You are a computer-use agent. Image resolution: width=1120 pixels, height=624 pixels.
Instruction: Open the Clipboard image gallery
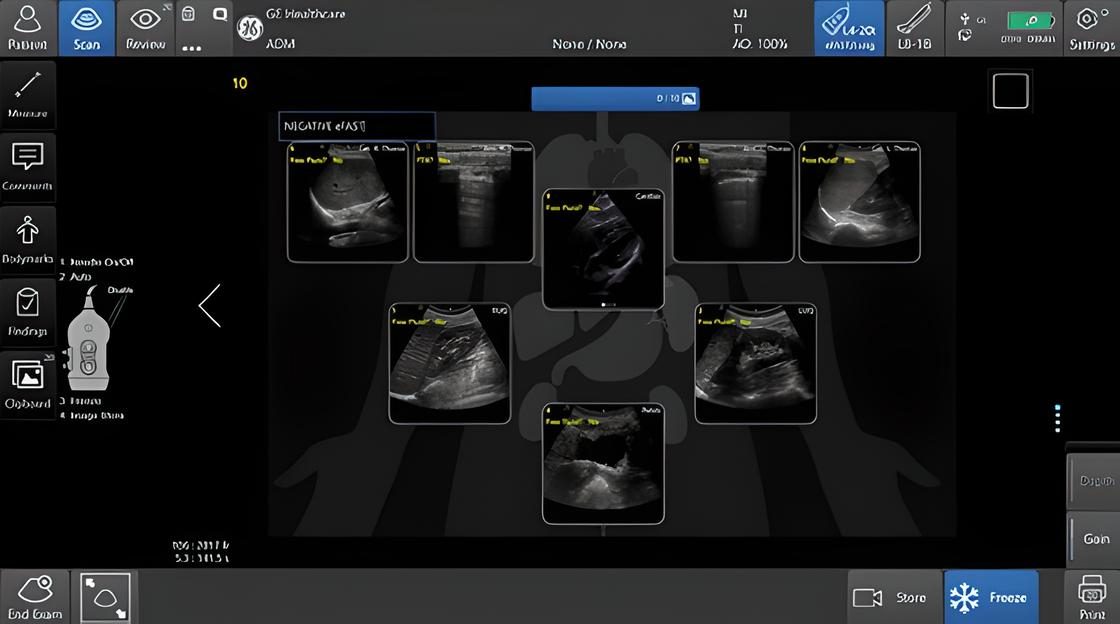28,384
